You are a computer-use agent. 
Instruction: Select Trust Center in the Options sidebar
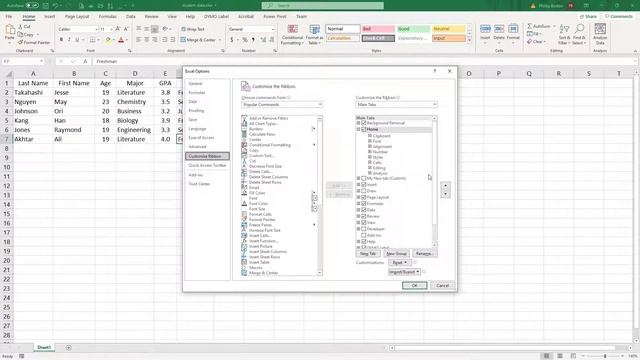(199, 184)
